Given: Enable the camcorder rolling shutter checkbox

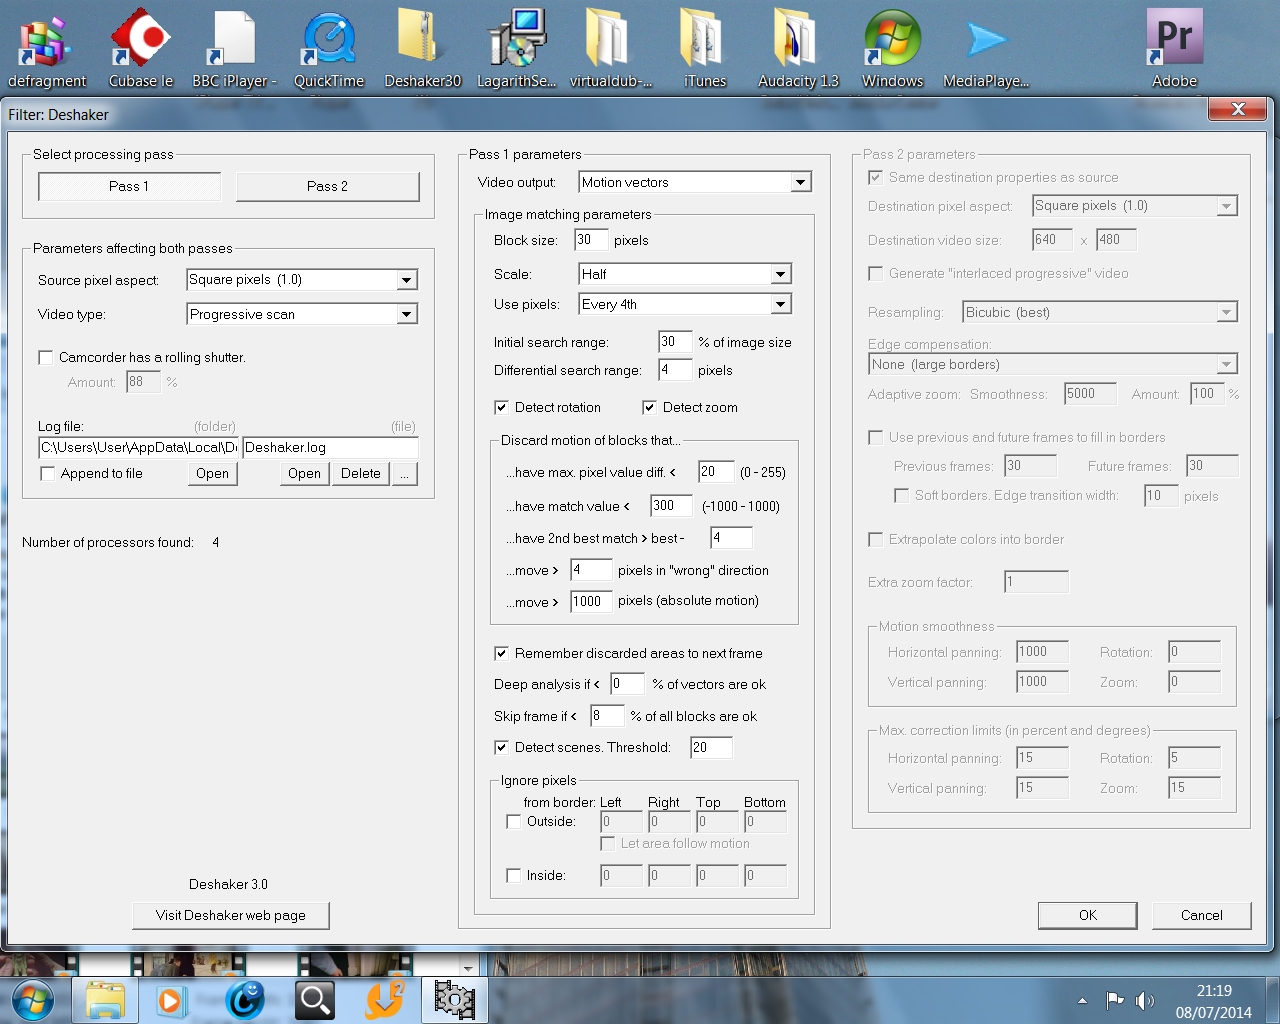Looking at the screenshot, I should click(46, 357).
